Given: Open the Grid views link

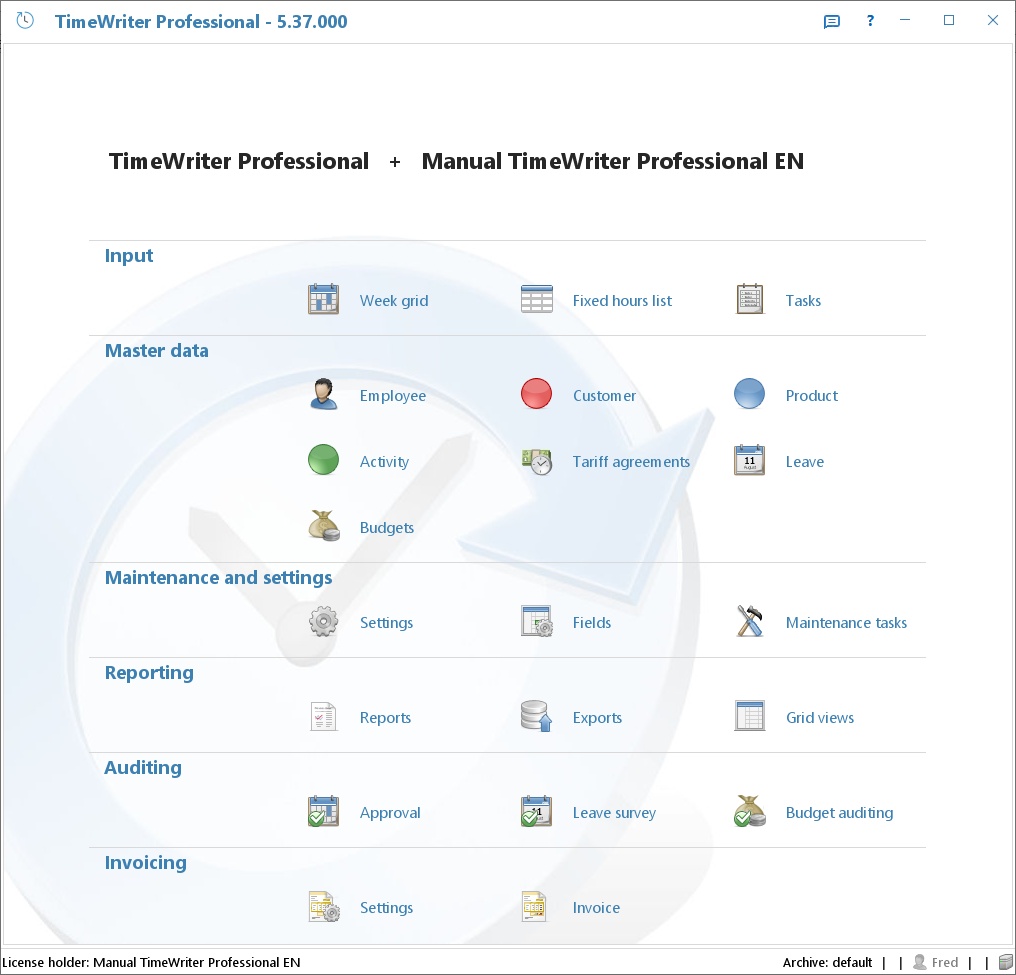Looking at the screenshot, I should click(x=820, y=718).
